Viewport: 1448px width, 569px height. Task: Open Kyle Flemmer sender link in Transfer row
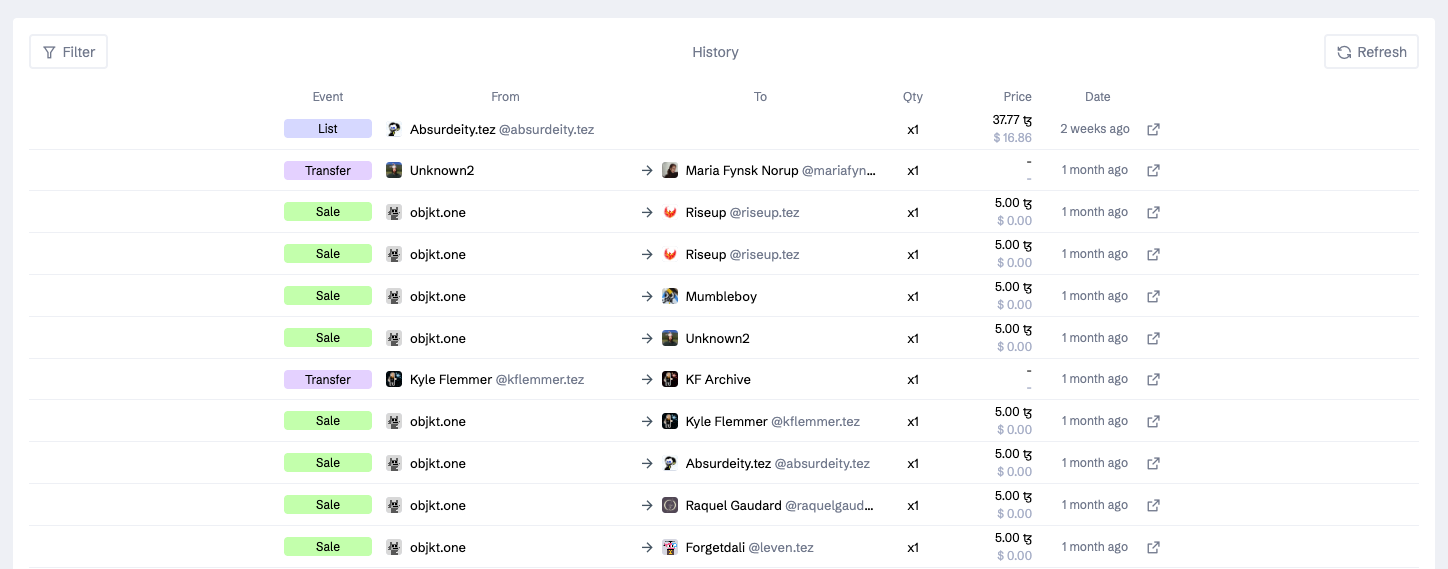(x=497, y=379)
